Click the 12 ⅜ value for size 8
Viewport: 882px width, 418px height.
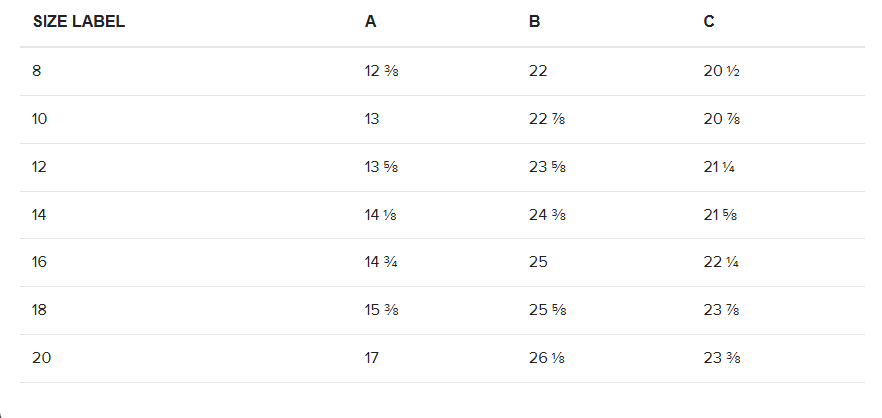point(381,71)
